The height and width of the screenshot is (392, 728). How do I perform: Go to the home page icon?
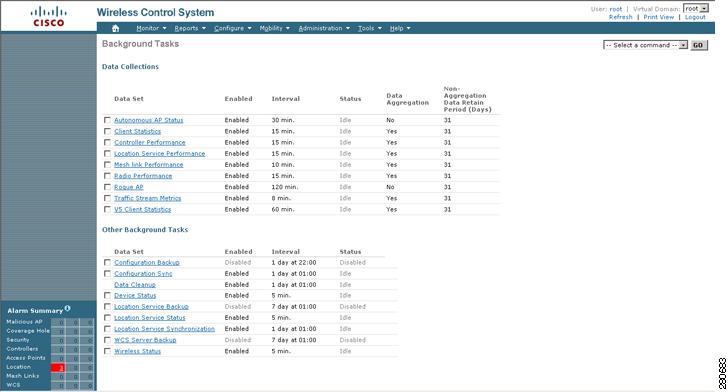[116, 28]
